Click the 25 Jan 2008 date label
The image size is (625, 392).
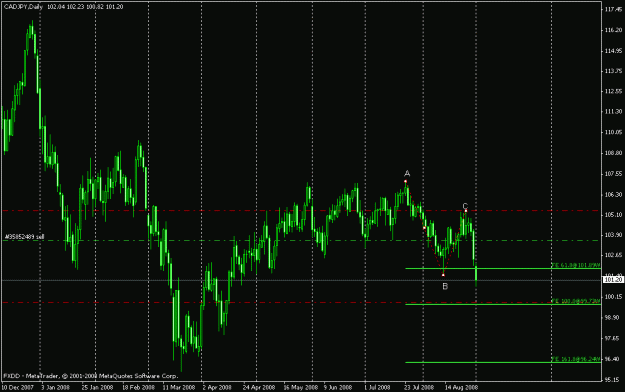(x=97, y=387)
